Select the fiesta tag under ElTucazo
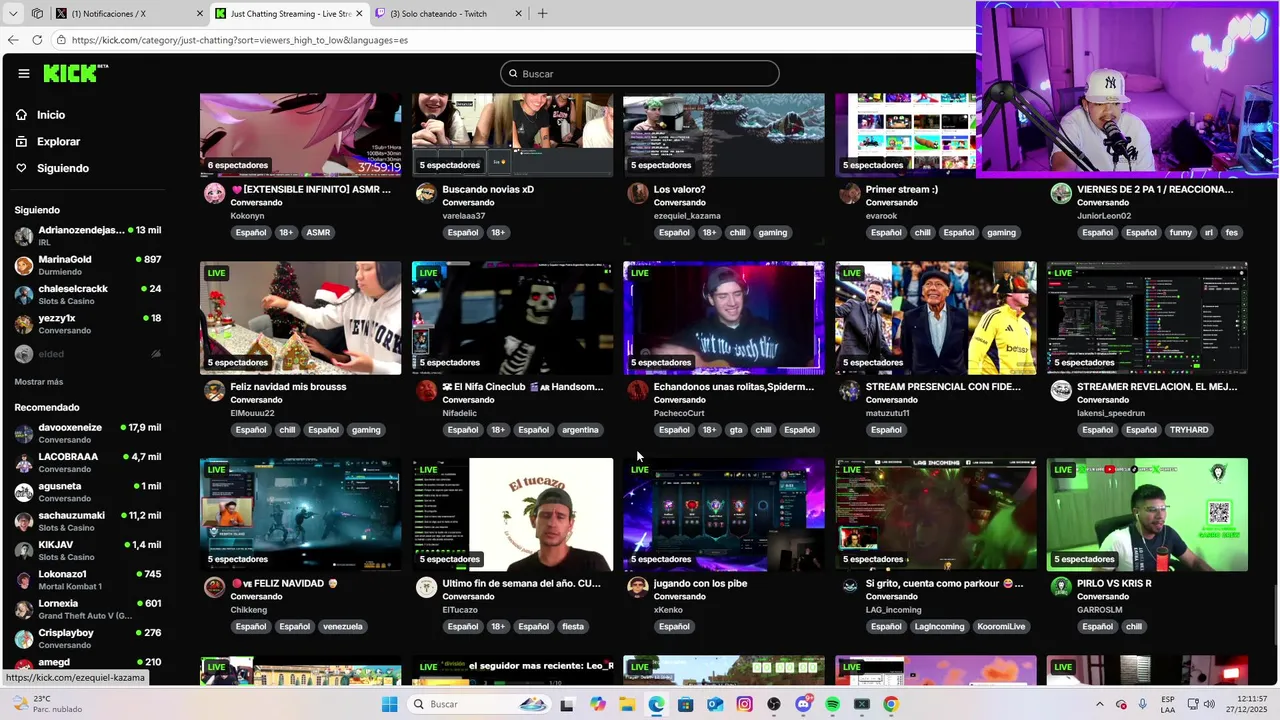1280x720 pixels. 573,627
